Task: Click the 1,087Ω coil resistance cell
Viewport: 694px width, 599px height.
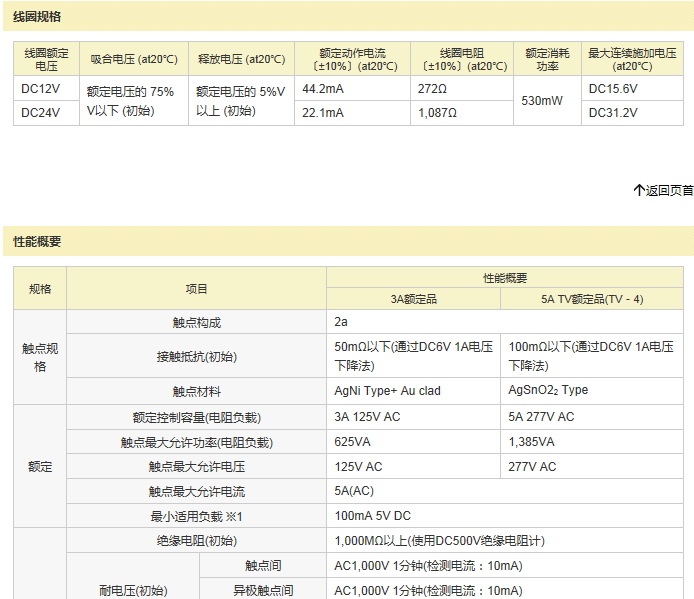Action: [x=438, y=113]
